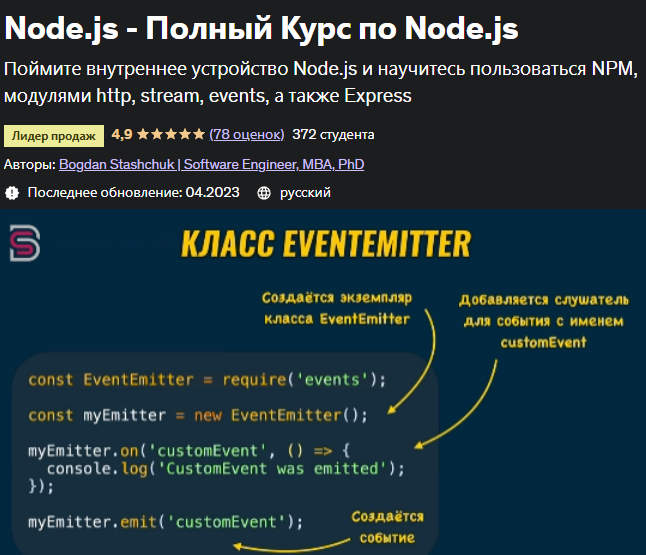646x555 pixels.
Task: Click the globe language icon
Action: click(264, 193)
